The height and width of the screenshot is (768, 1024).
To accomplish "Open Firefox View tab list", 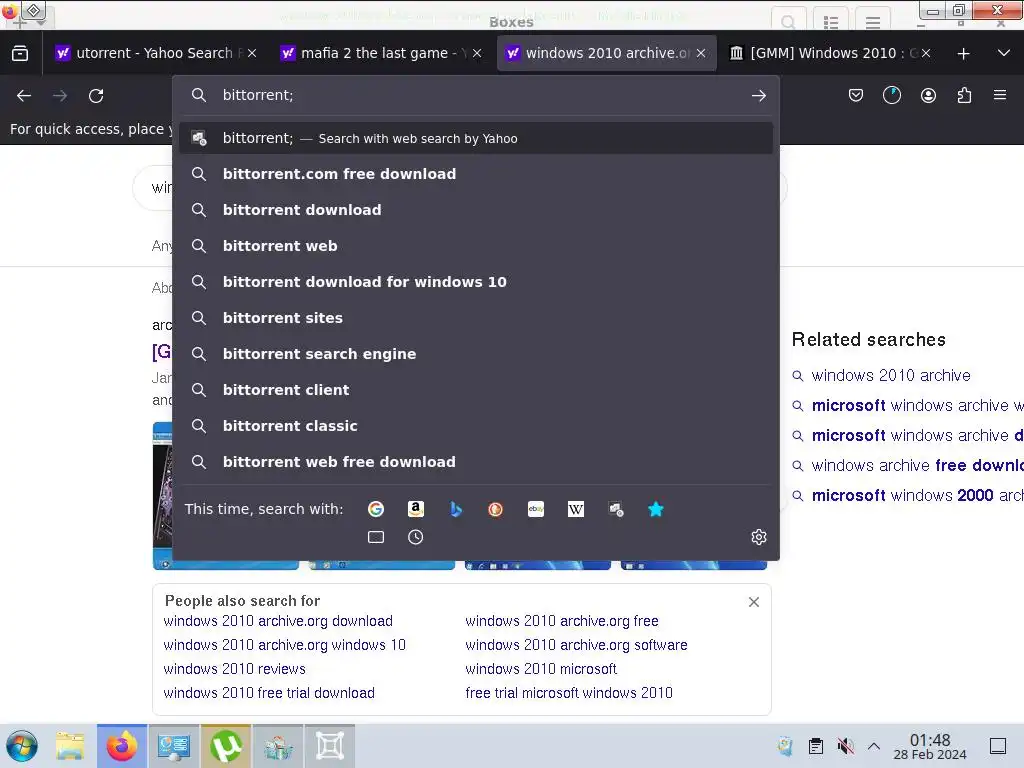I will tap(20, 54).
